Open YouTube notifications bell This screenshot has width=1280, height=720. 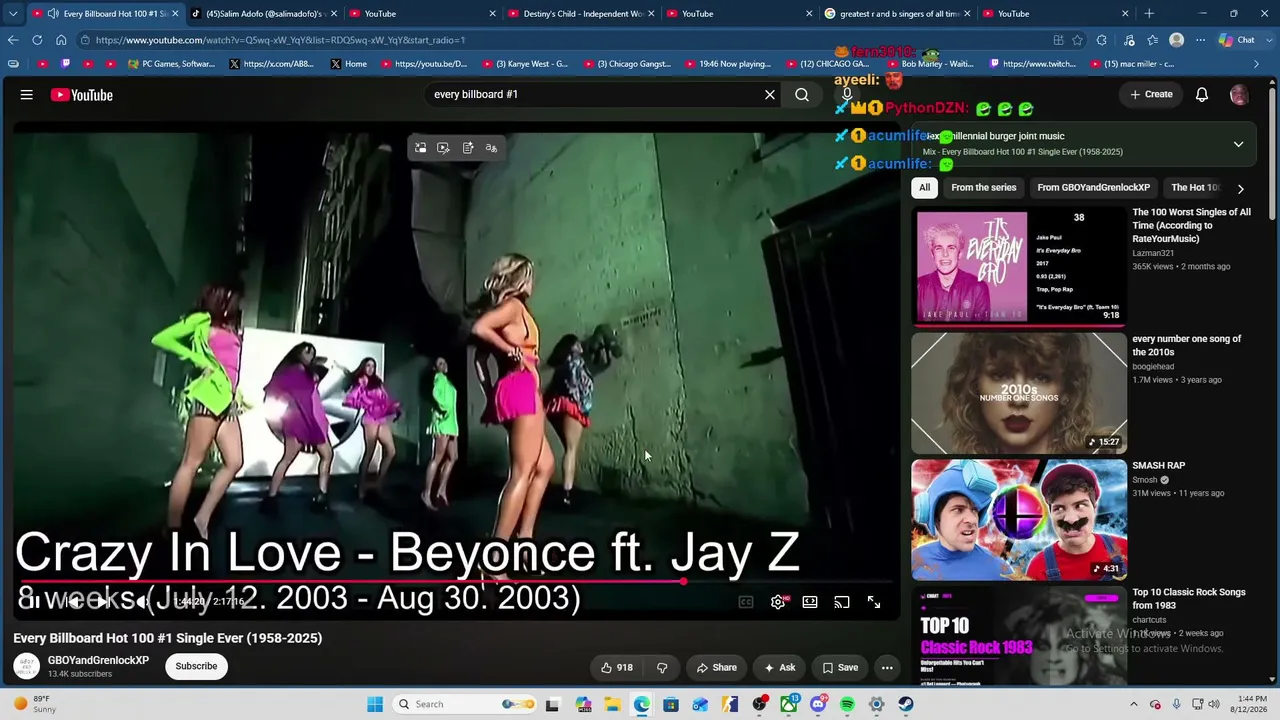[x=1202, y=95]
